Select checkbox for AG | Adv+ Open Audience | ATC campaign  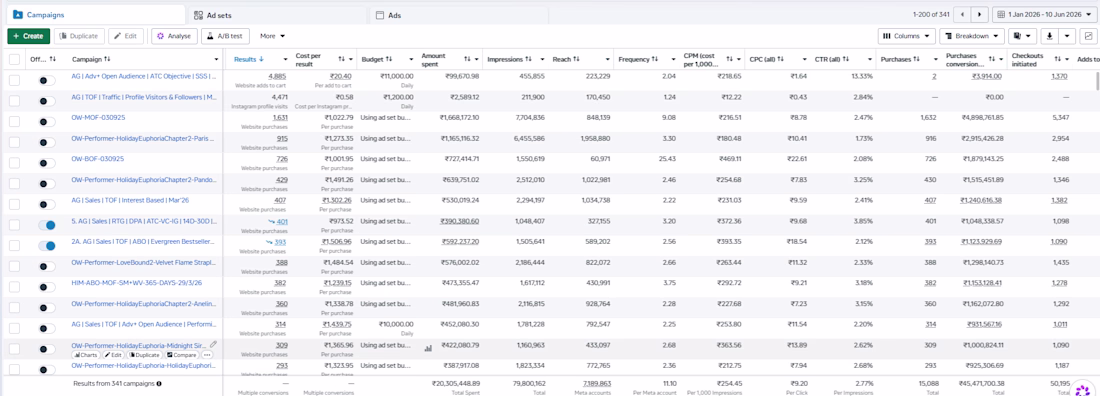14,81
